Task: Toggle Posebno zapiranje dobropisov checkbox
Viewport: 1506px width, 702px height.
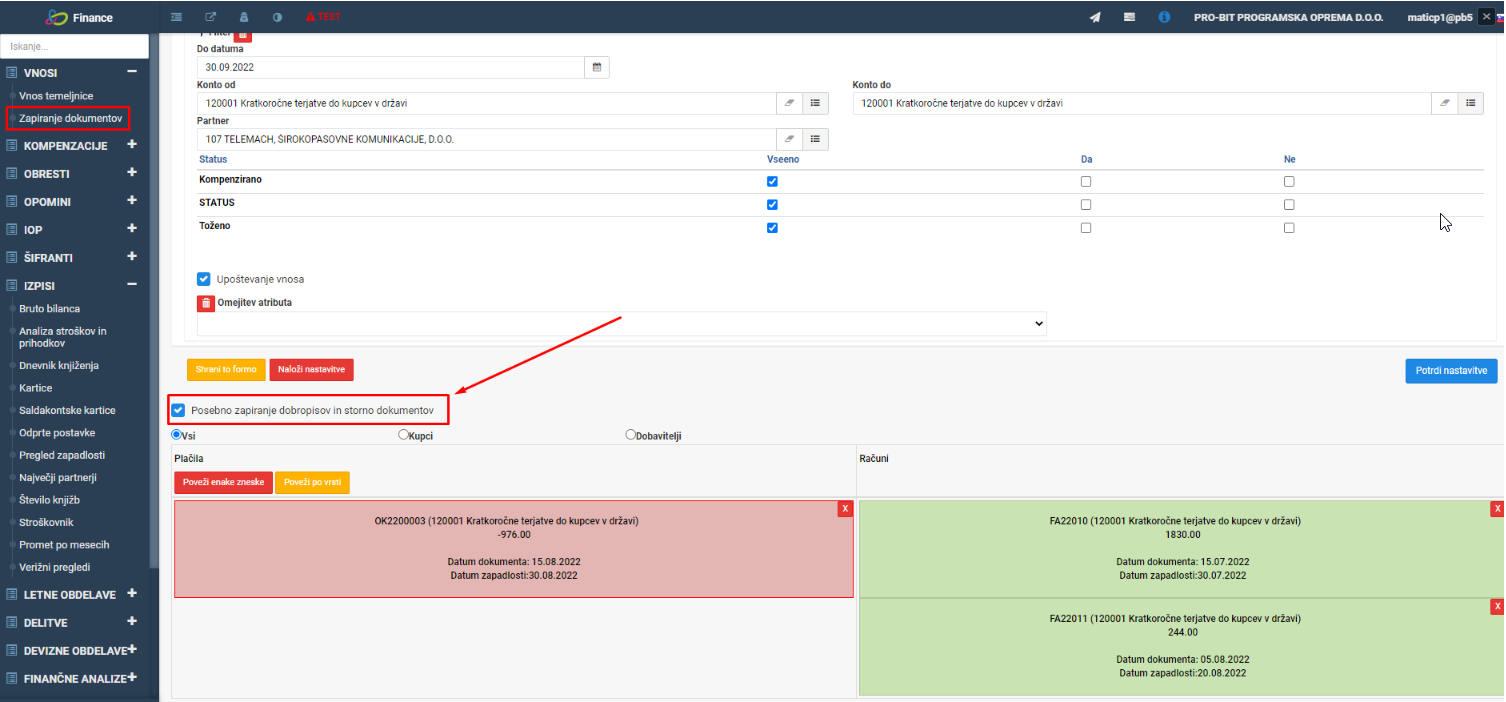Action: (x=178, y=410)
